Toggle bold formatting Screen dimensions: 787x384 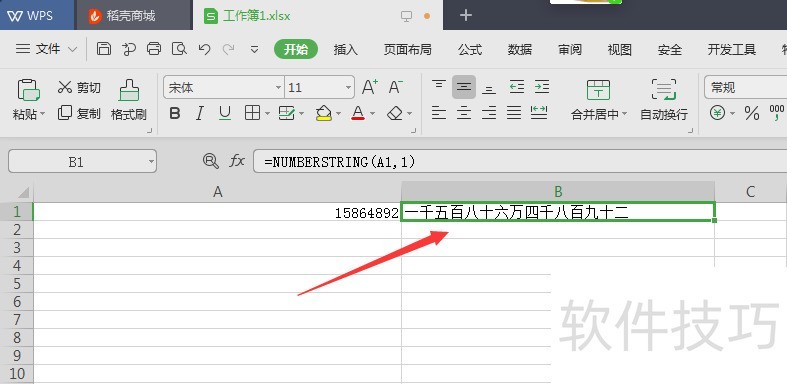point(175,113)
